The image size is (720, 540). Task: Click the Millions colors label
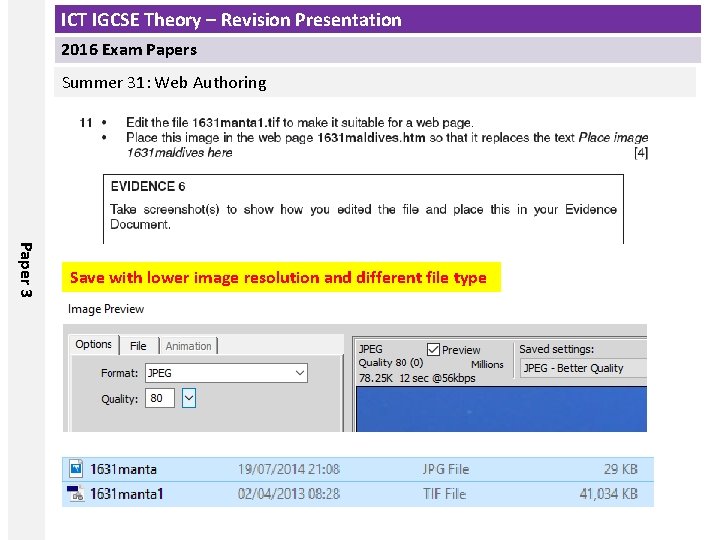487,365
